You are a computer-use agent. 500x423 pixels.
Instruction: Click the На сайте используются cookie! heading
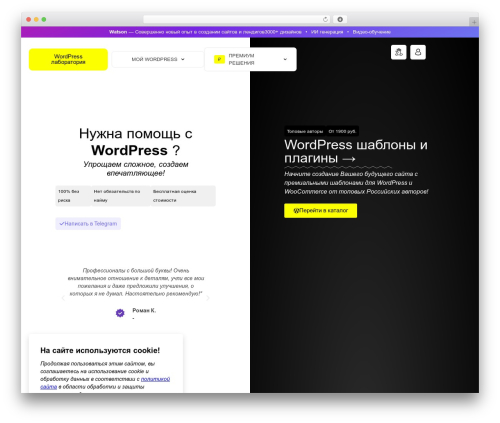[x=100, y=350]
